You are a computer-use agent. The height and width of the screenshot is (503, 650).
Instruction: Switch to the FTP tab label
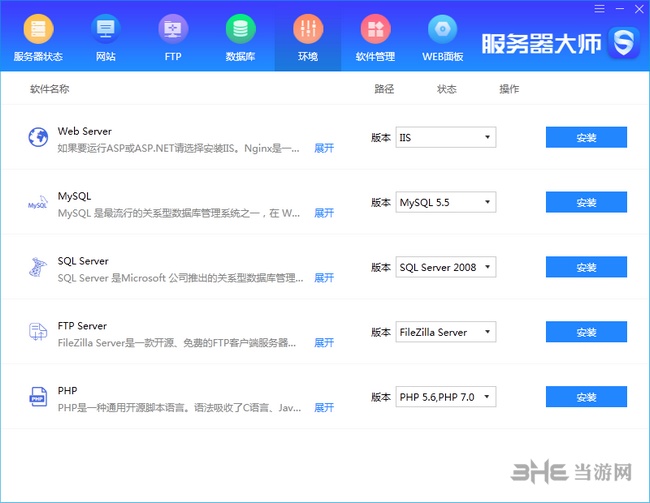click(173, 56)
